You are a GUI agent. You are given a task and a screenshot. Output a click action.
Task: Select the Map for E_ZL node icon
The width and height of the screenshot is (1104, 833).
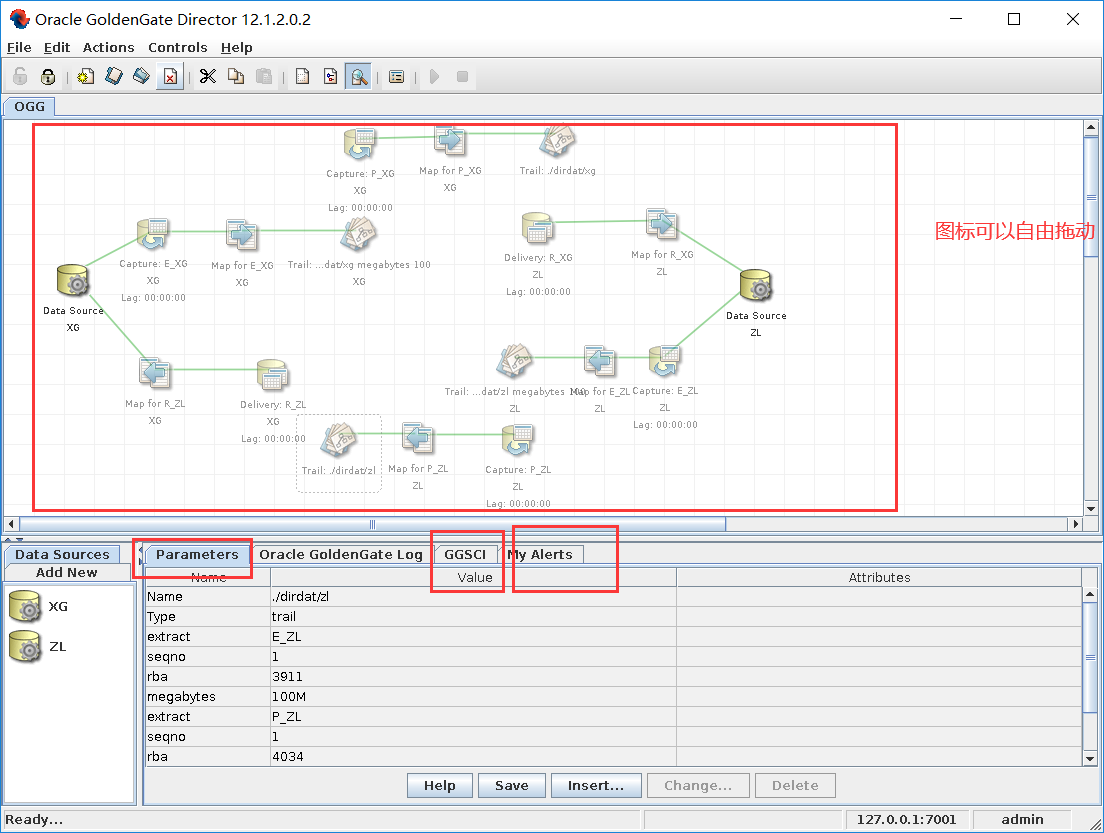click(599, 361)
